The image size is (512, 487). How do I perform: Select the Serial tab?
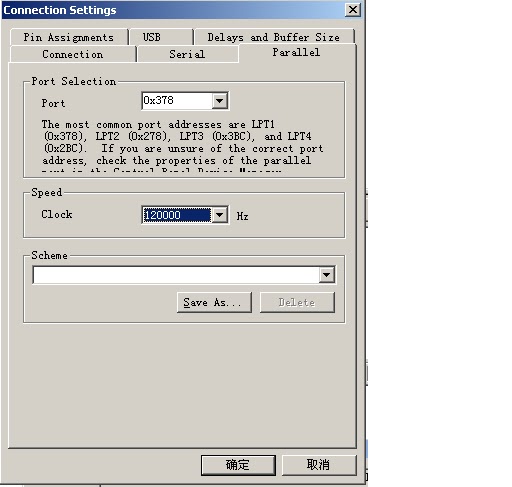187,54
